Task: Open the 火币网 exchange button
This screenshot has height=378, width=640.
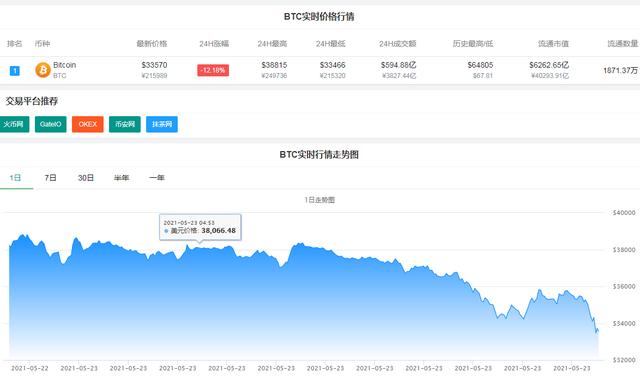Action: tap(14, 124)
